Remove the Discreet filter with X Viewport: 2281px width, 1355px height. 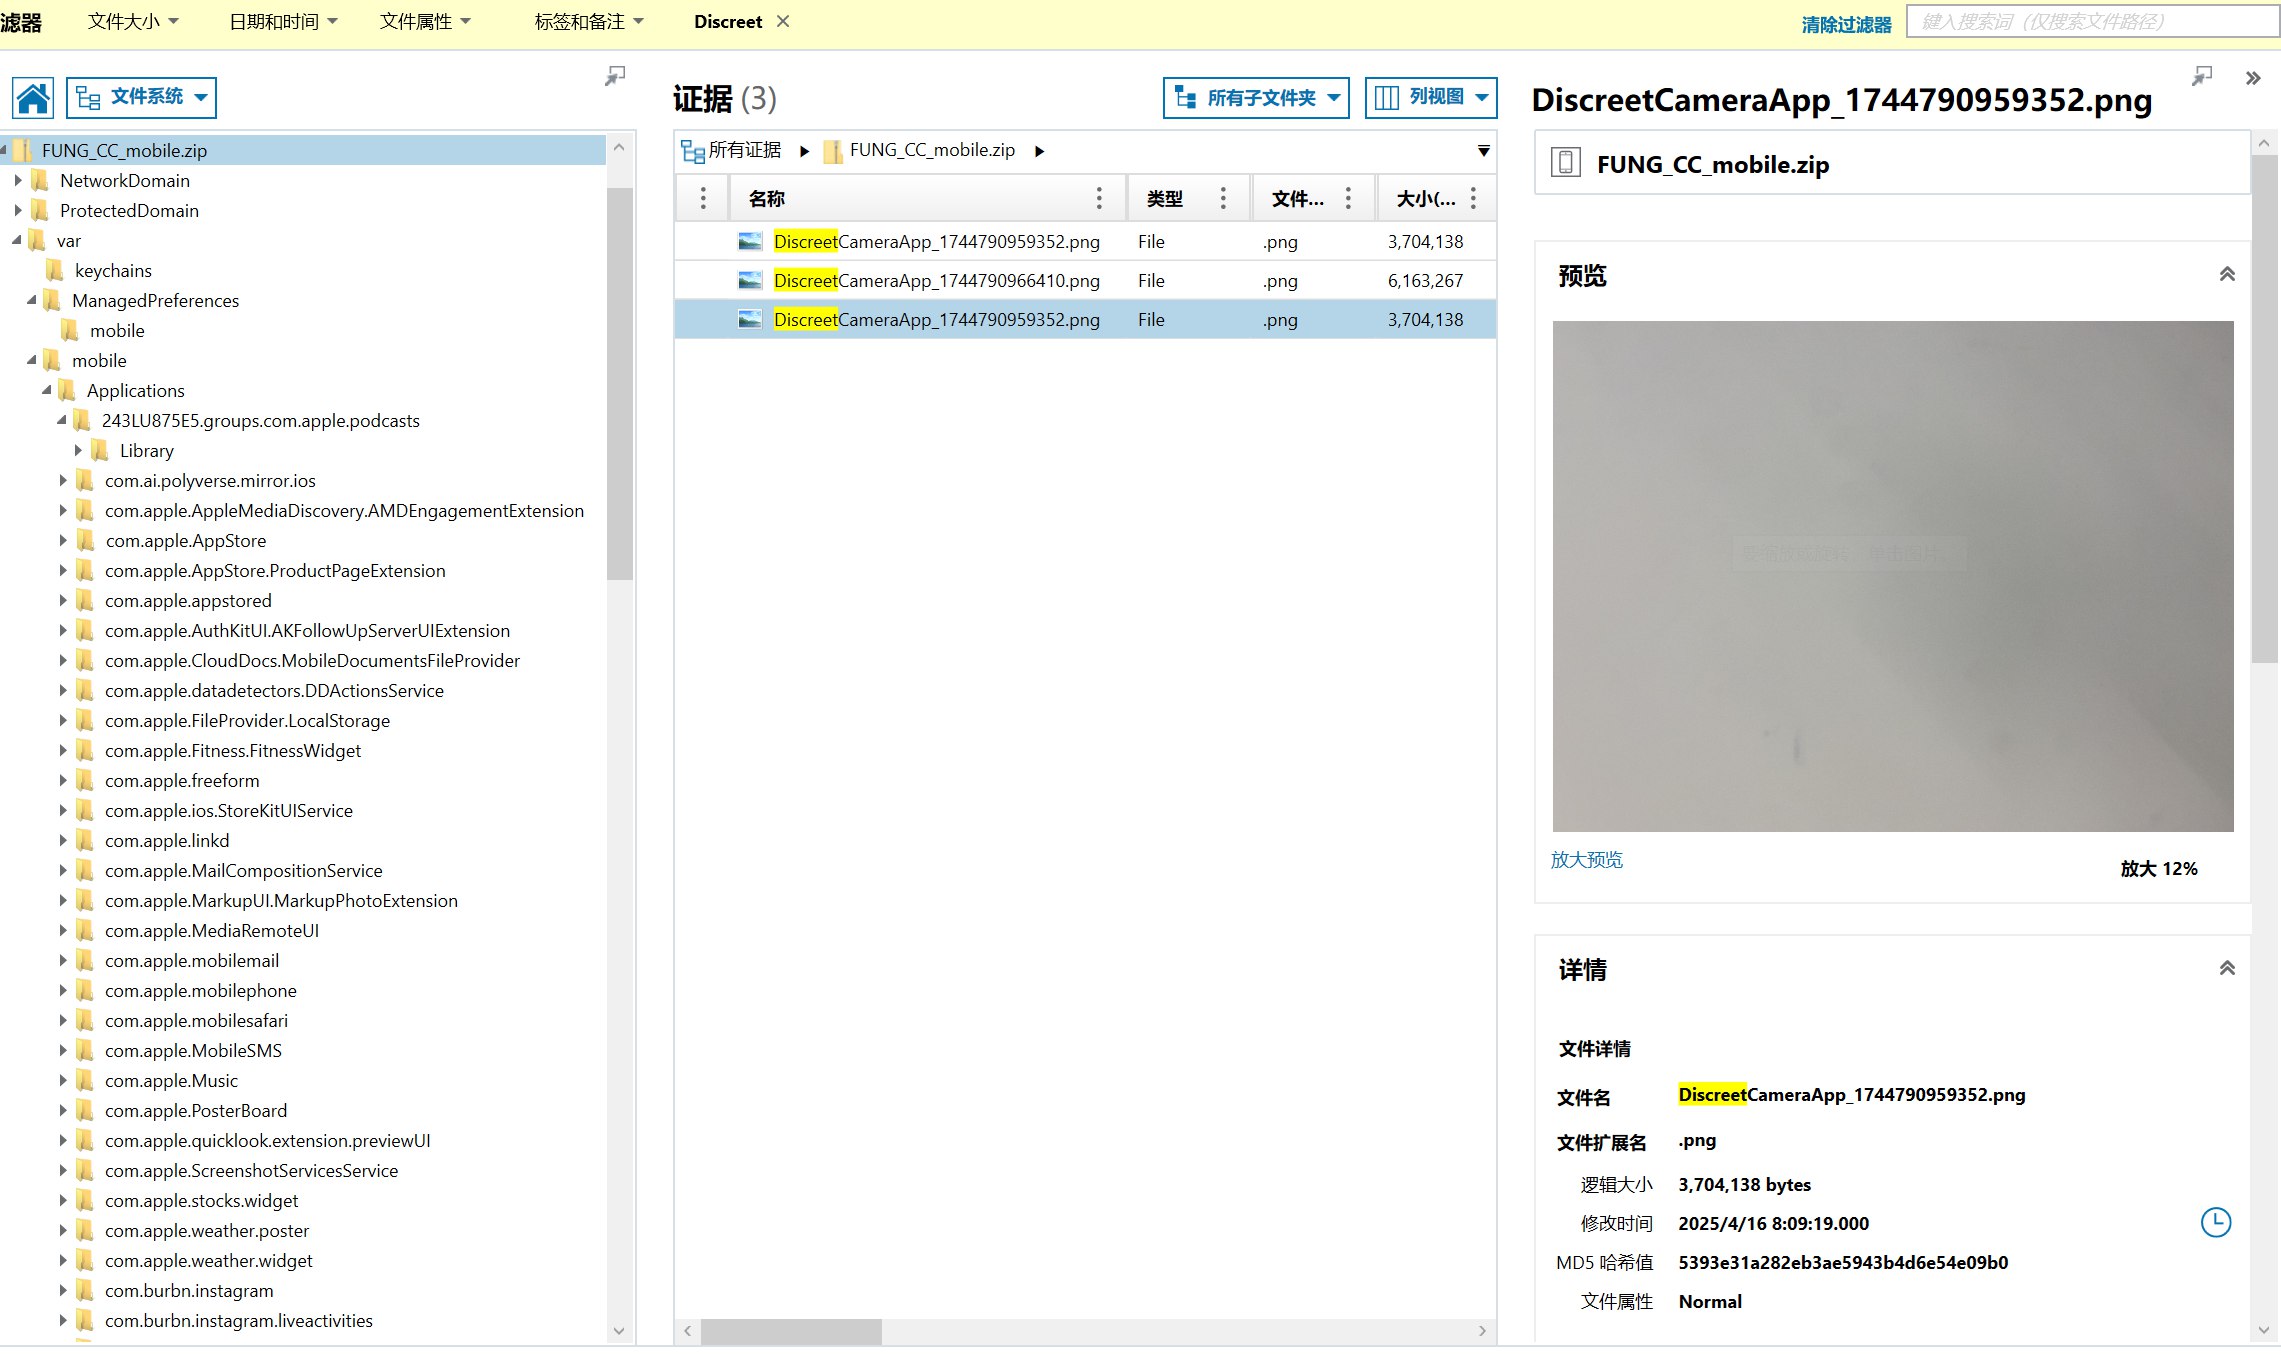click(783, 21)
